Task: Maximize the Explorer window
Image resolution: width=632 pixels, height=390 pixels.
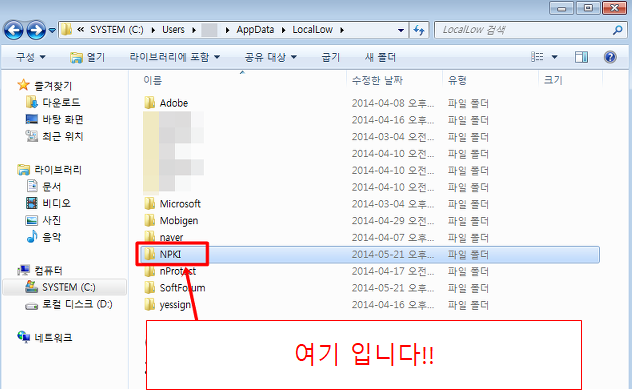Action: (588, 8)
